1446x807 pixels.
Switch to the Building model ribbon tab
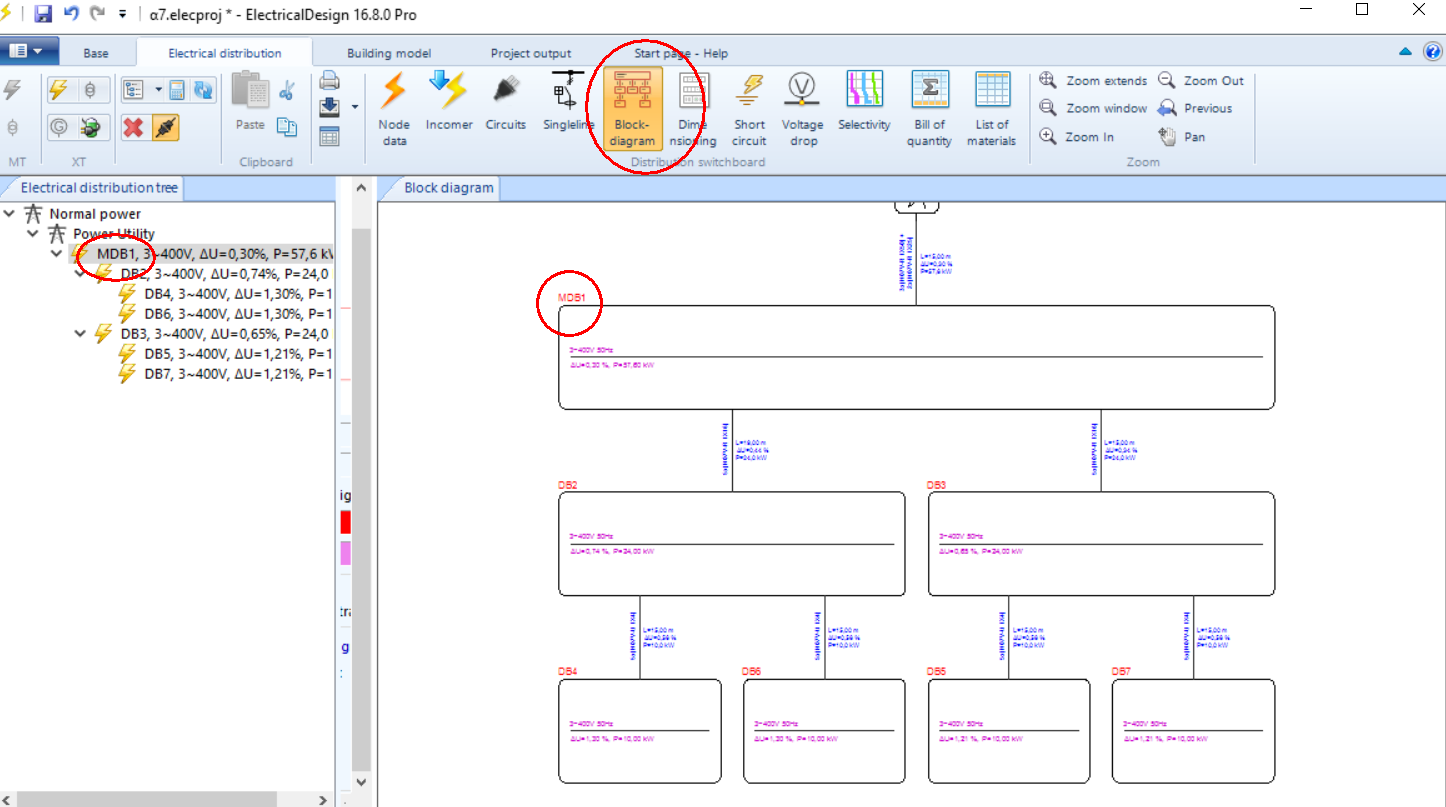[x=388, y=52]
